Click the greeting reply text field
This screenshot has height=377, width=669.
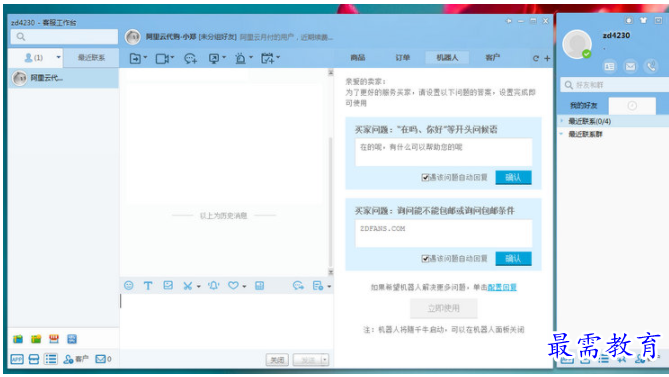pos(443,152)
